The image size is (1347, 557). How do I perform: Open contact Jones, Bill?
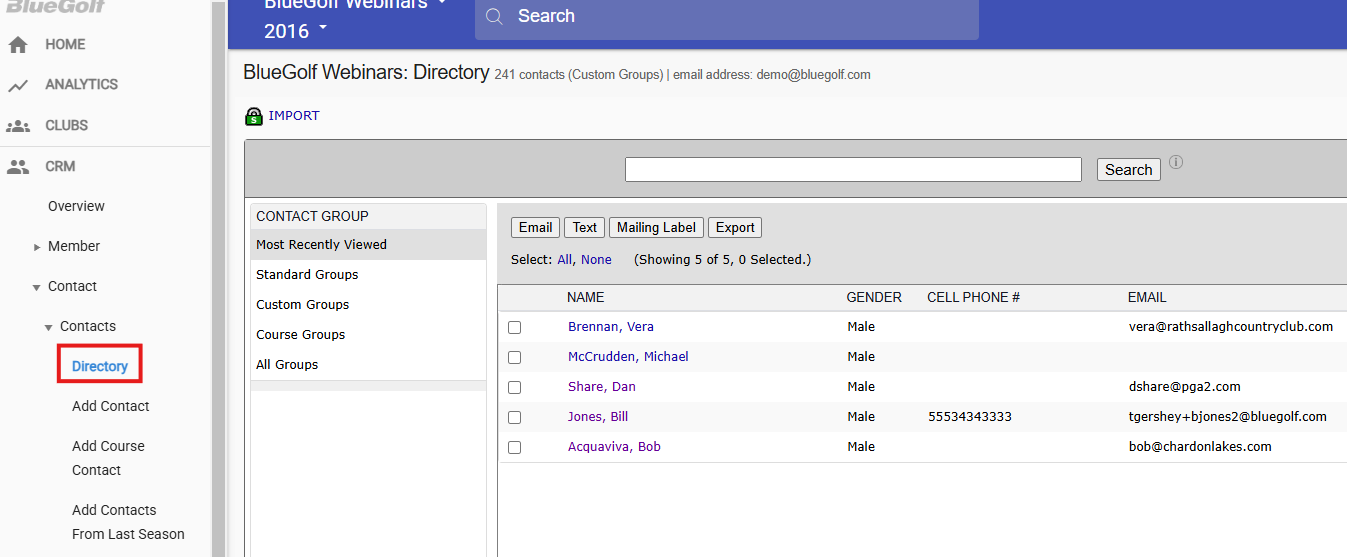tap(598, 417)
